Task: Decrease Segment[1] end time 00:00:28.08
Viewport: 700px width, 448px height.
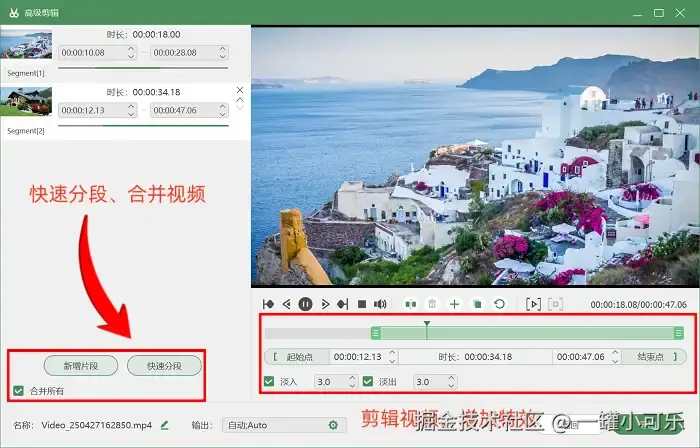Action: (x=223, y=56)
